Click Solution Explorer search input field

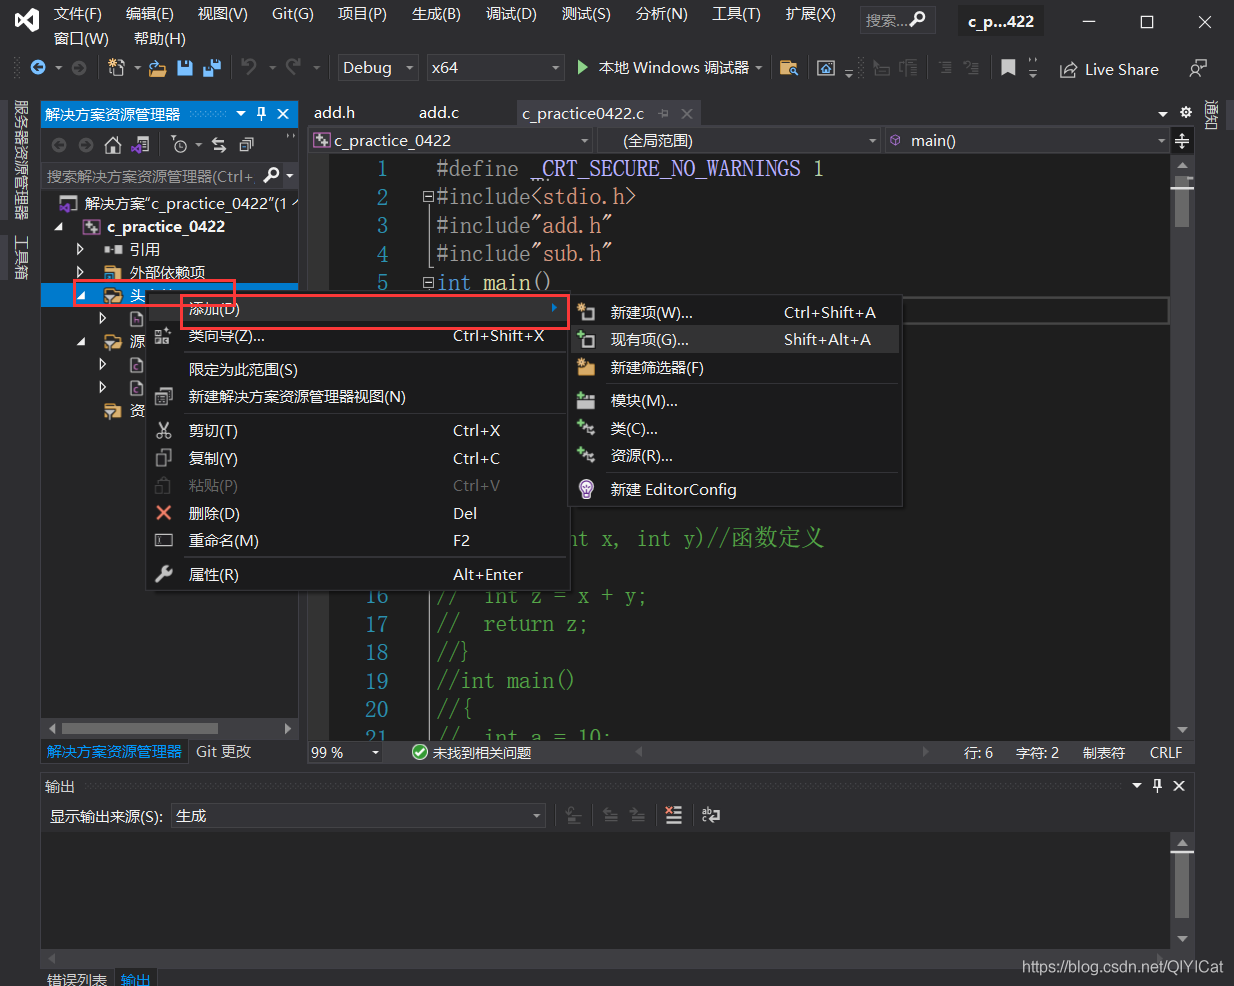click(151, 176)
